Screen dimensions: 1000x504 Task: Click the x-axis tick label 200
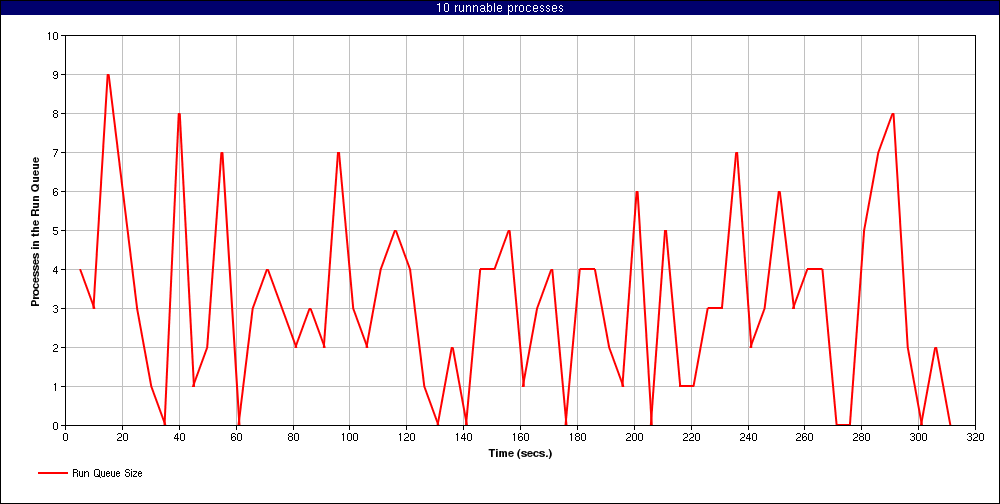(634, 438)
